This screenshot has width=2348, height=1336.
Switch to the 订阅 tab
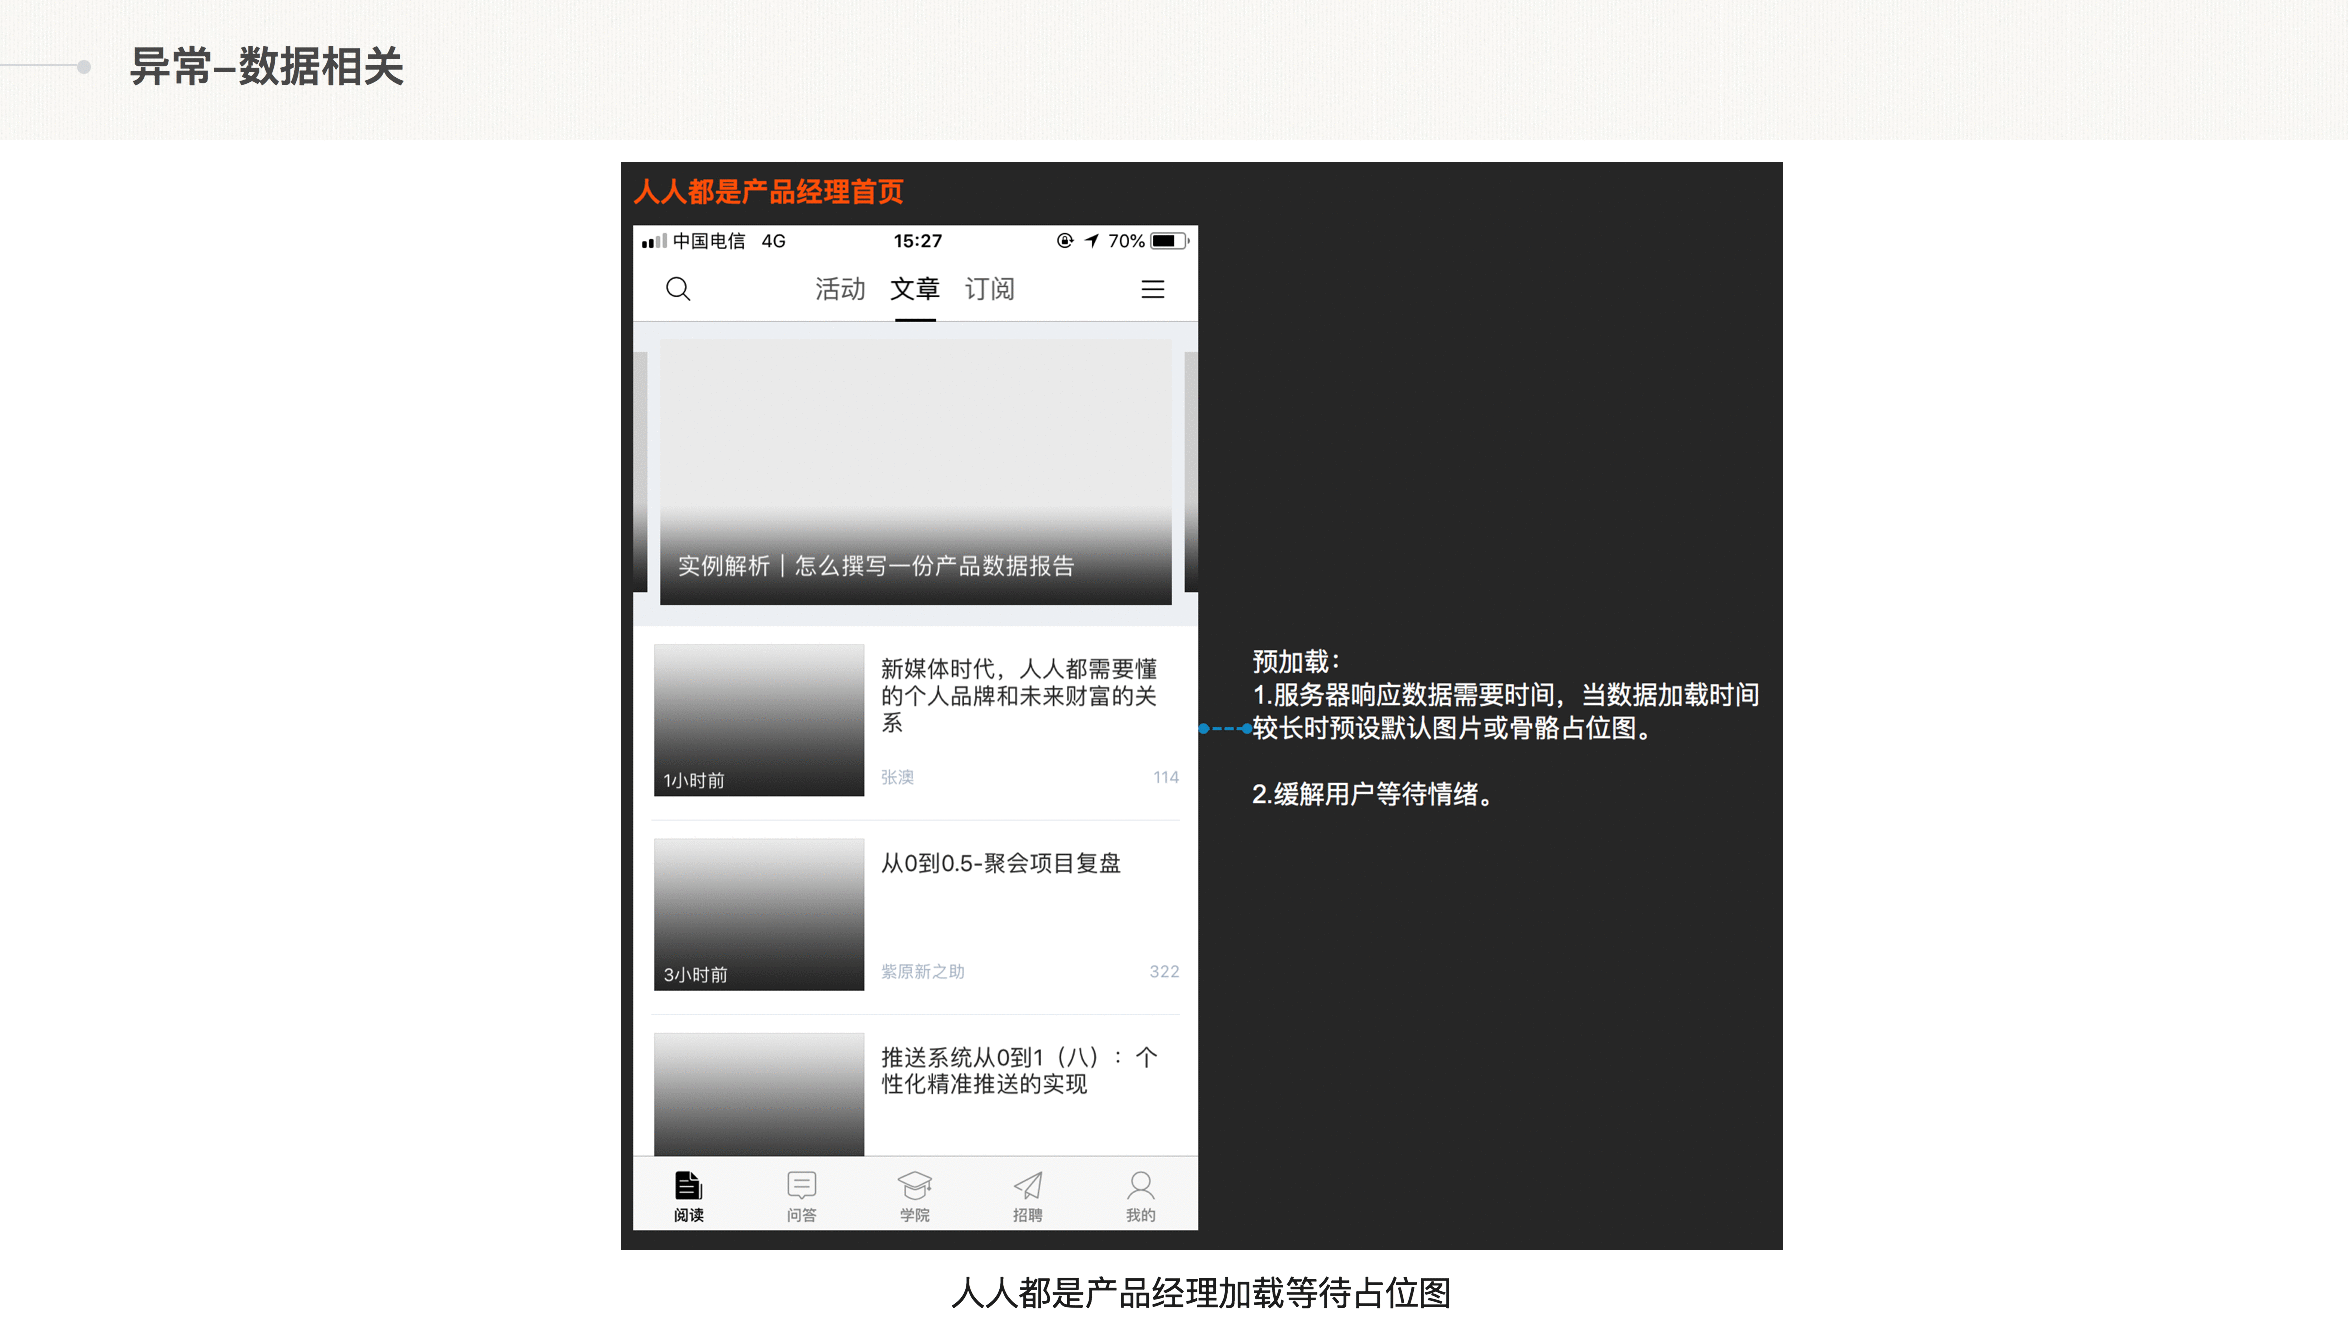coord(989,289)
